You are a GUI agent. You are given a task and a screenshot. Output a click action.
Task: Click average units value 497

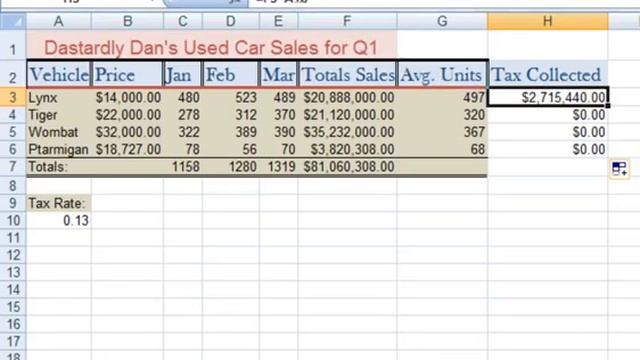[442, 98]
